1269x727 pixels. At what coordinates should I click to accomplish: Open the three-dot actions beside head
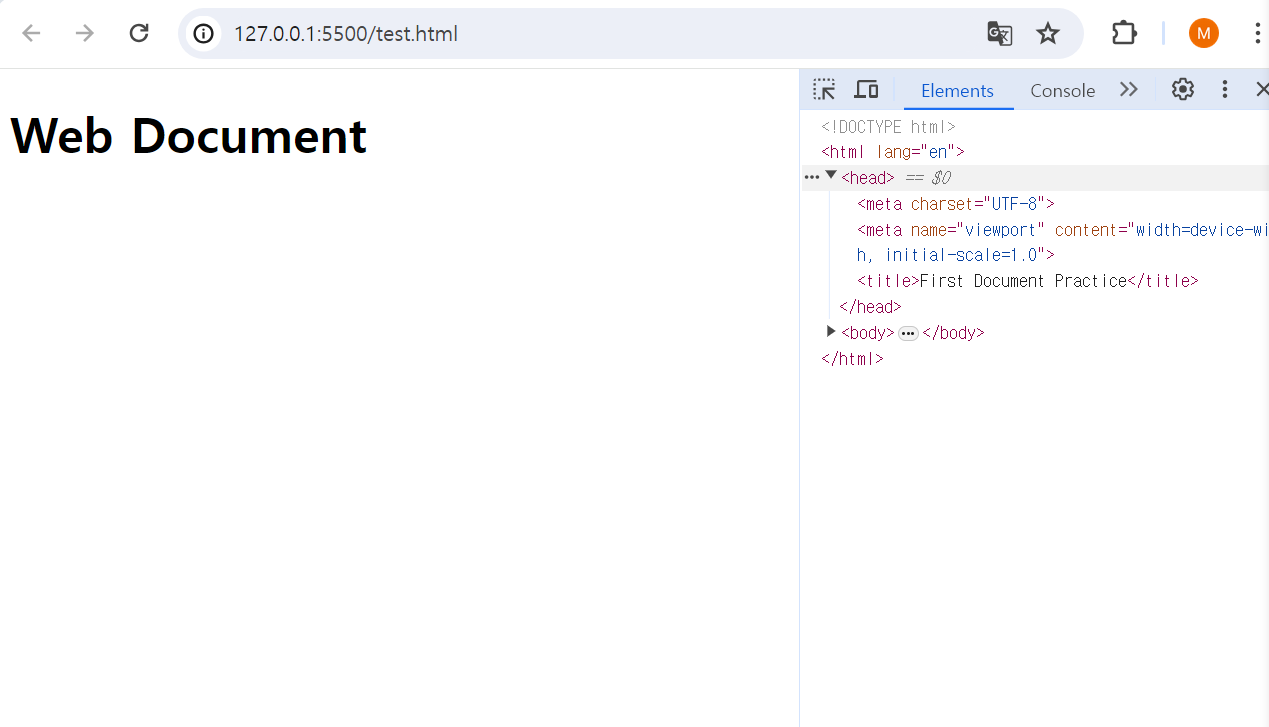pos(811,178)
